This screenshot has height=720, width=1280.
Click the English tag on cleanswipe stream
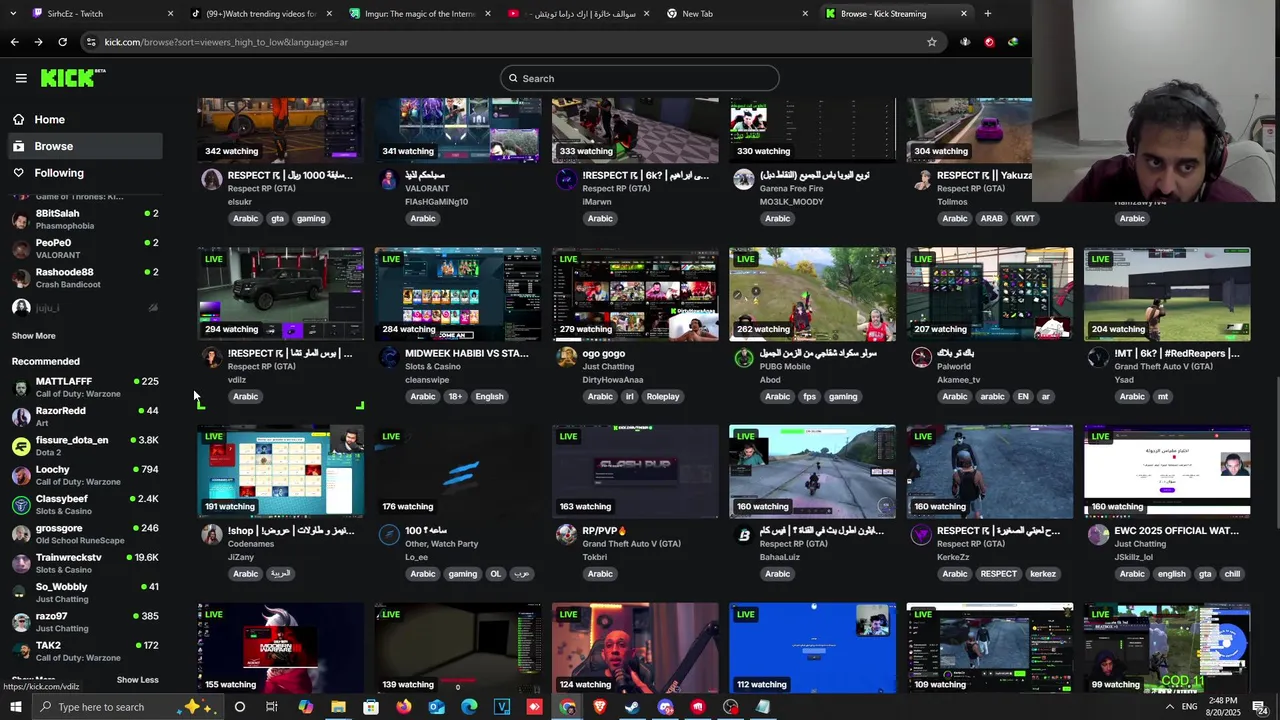point(489,396)
